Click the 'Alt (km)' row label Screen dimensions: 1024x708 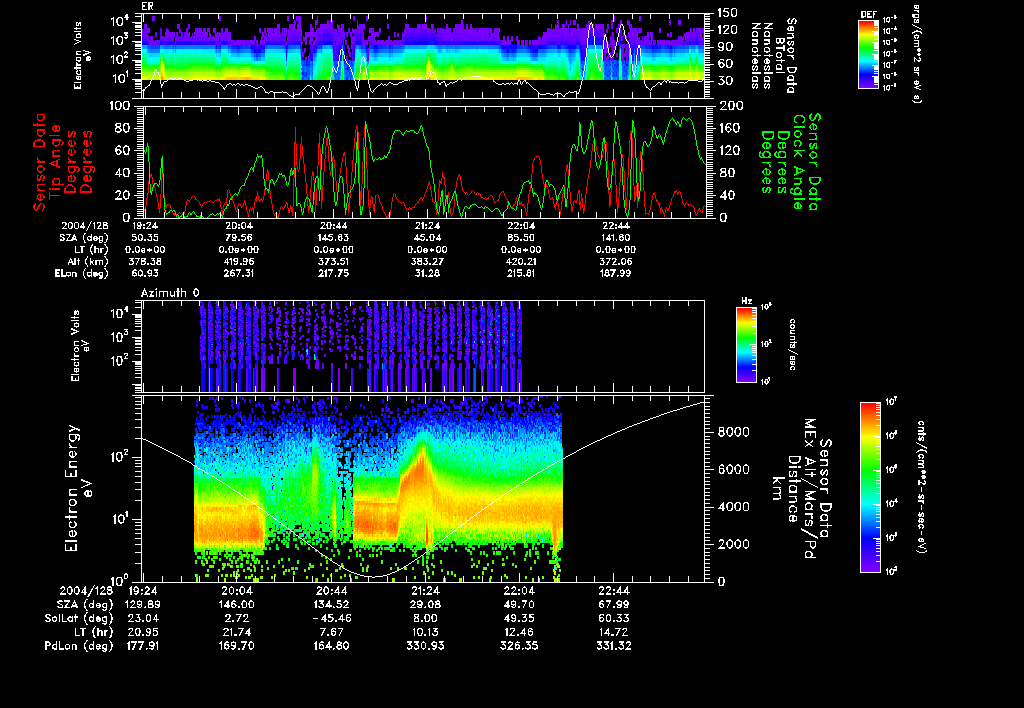pyautogui.click(x=87, y=261)
